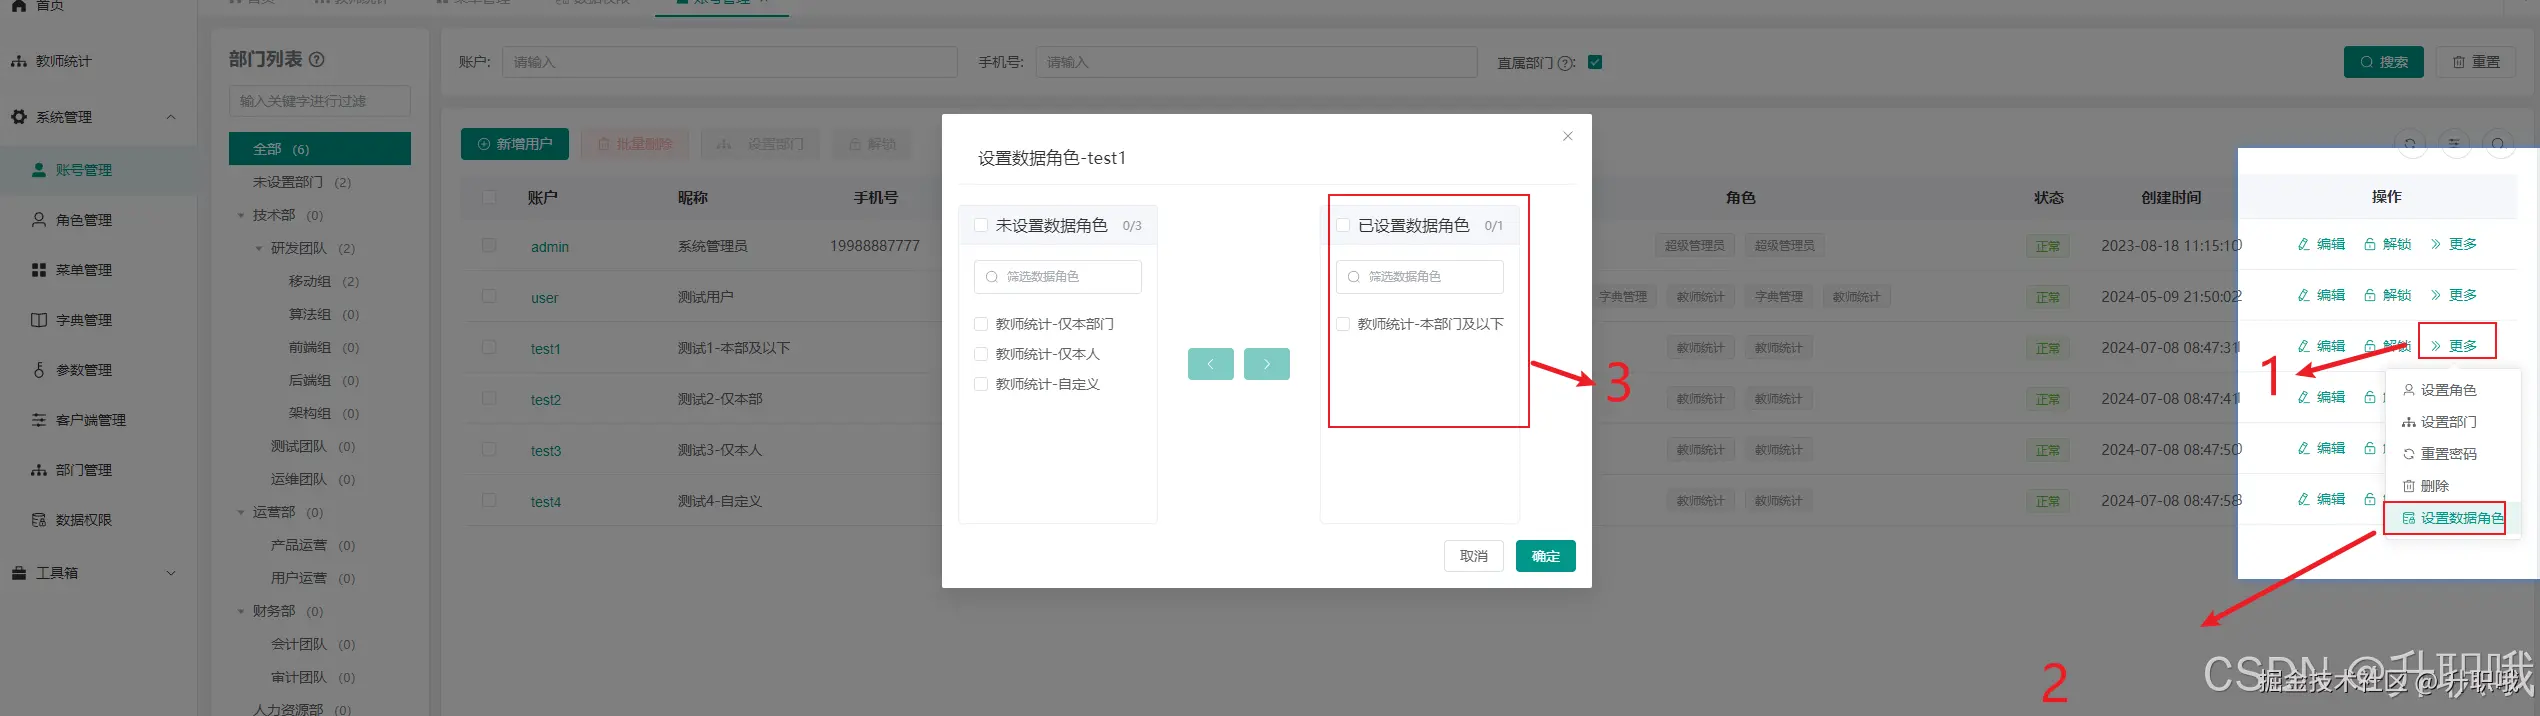2540x716 pixels.
Task: Tick the 未设置数据角色 select-all checkbox
Action: tap(981, 225)
